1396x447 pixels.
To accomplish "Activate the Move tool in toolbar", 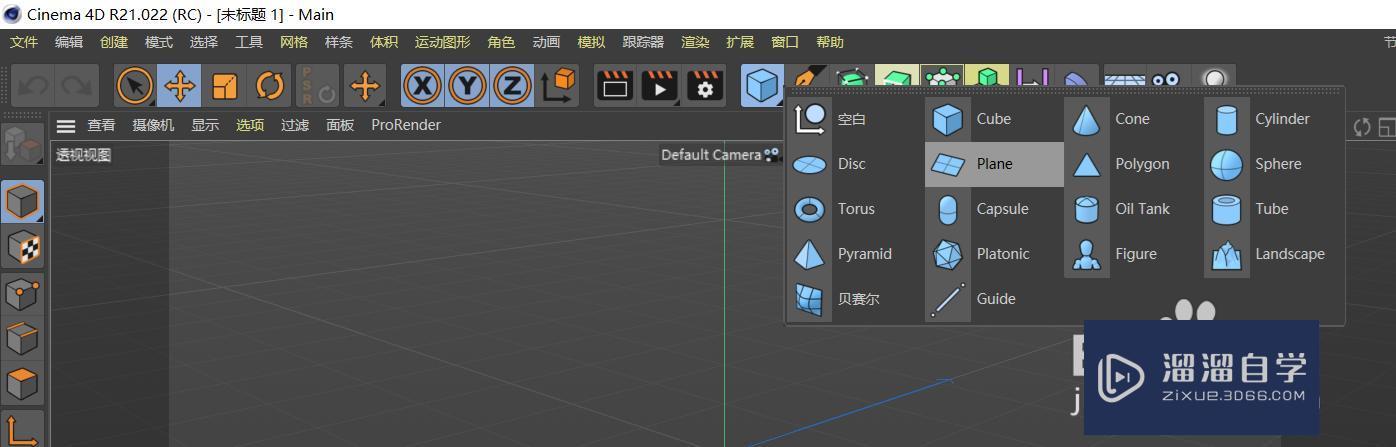I will click(180, 86).
